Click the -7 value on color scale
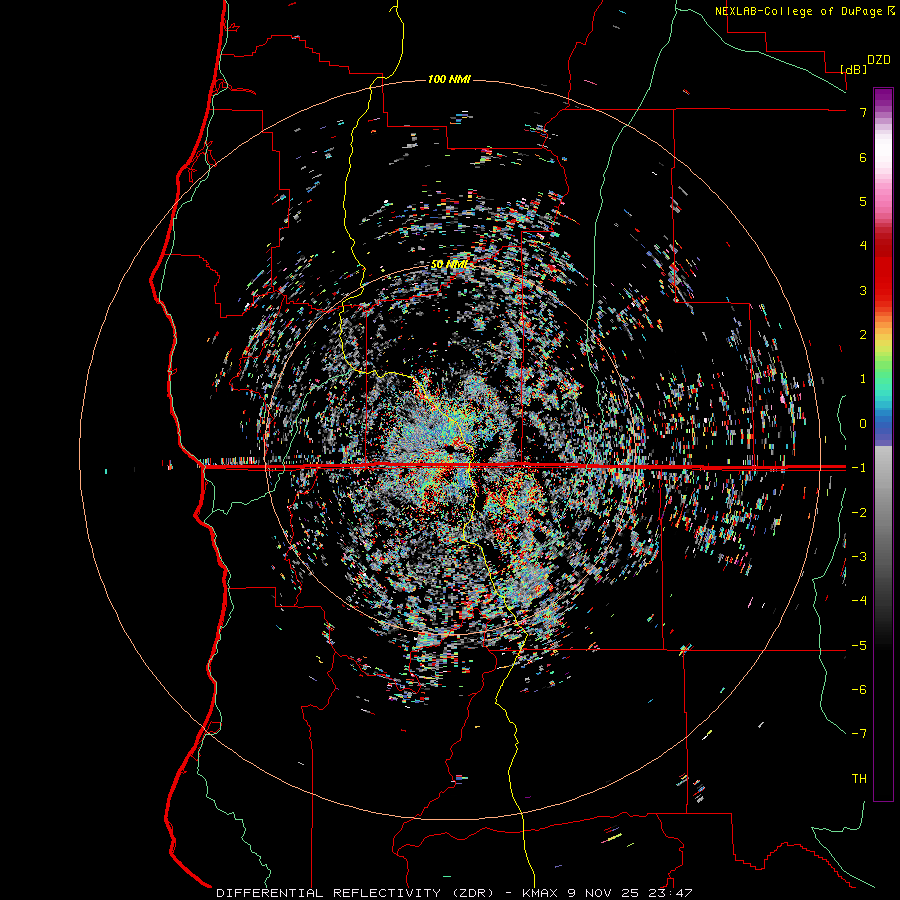 pos(859,734)
